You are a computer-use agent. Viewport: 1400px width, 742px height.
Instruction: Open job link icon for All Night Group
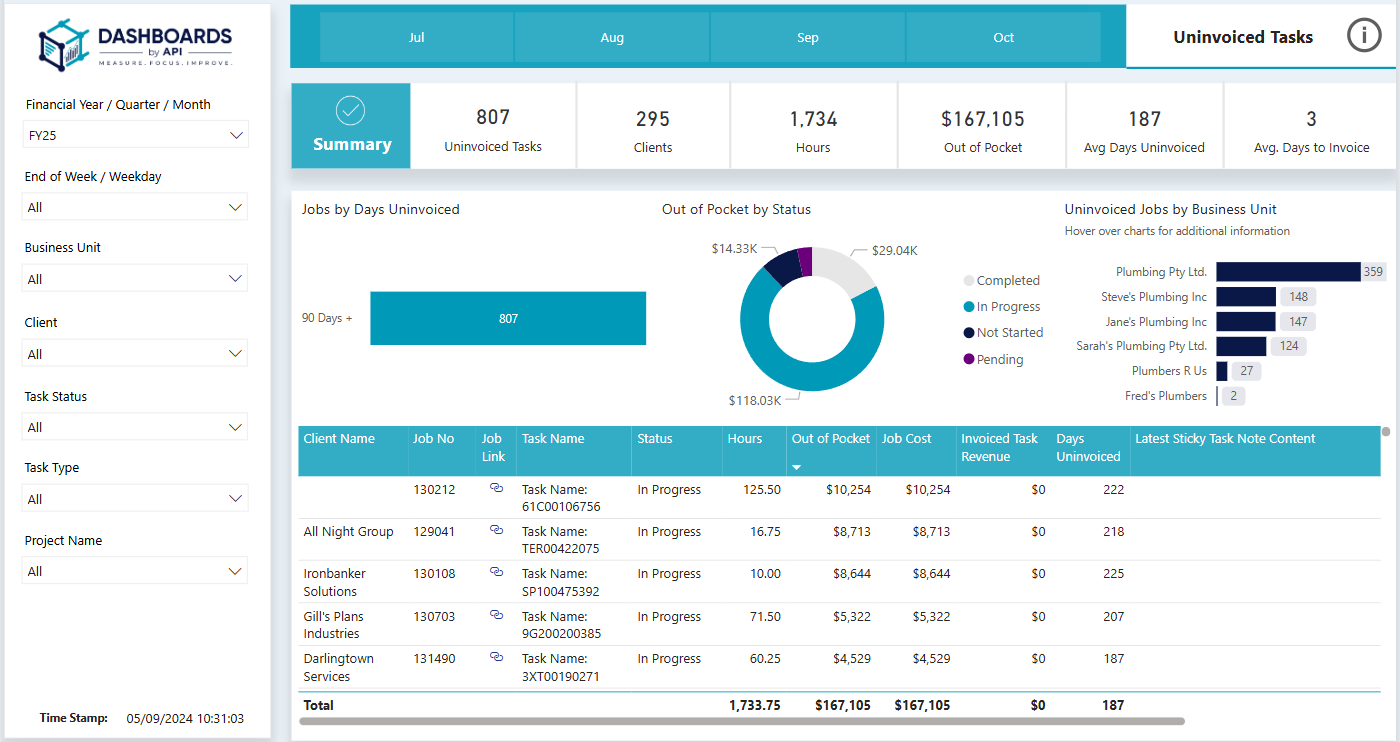[x=496, y=531]
